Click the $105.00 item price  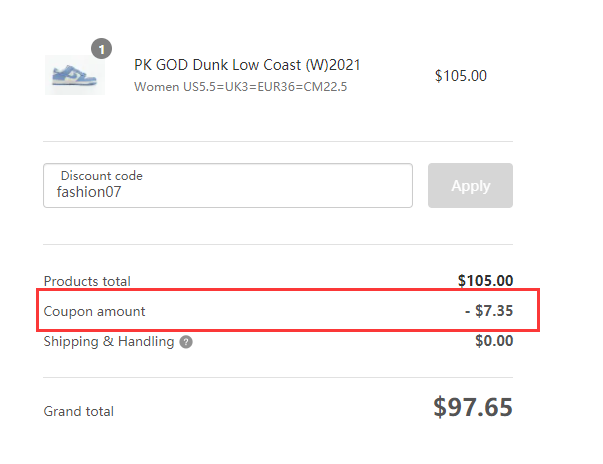tap(461, 76)
